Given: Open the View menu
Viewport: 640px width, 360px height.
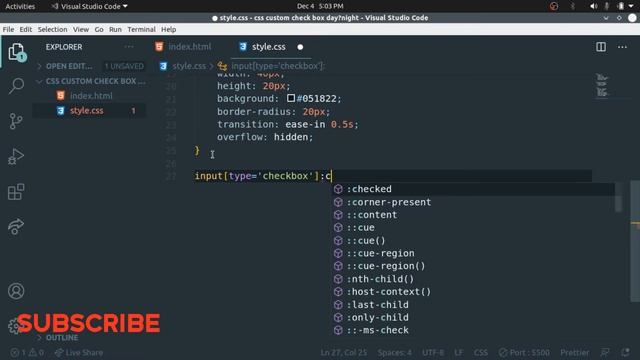Looking at the screenshot, I should click(81, 29).
